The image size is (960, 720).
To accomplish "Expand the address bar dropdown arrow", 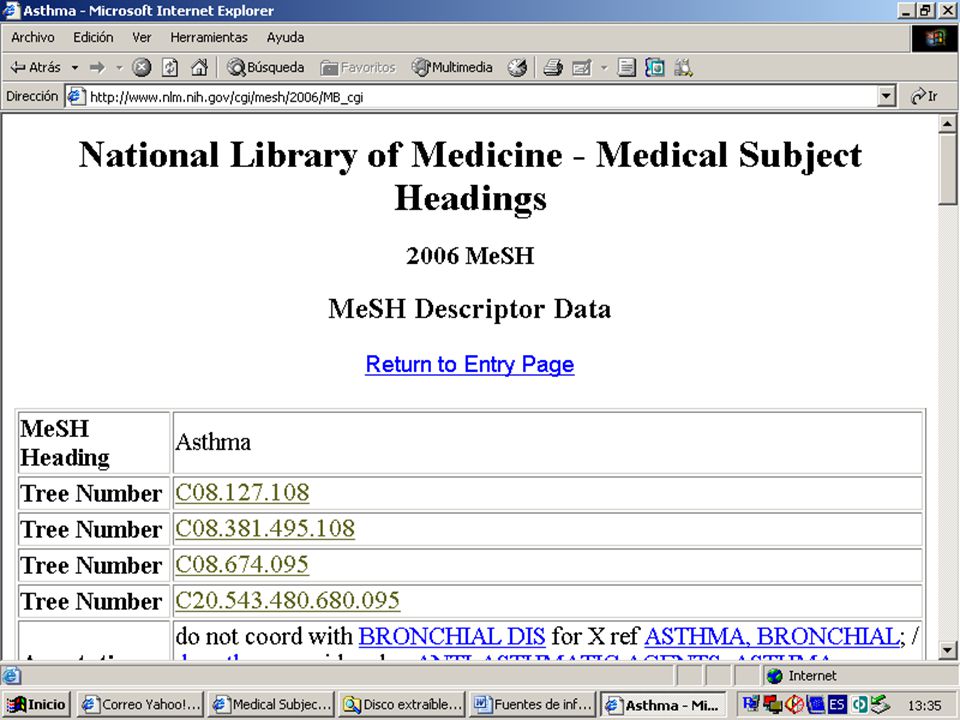I will (x=885, y=96).
